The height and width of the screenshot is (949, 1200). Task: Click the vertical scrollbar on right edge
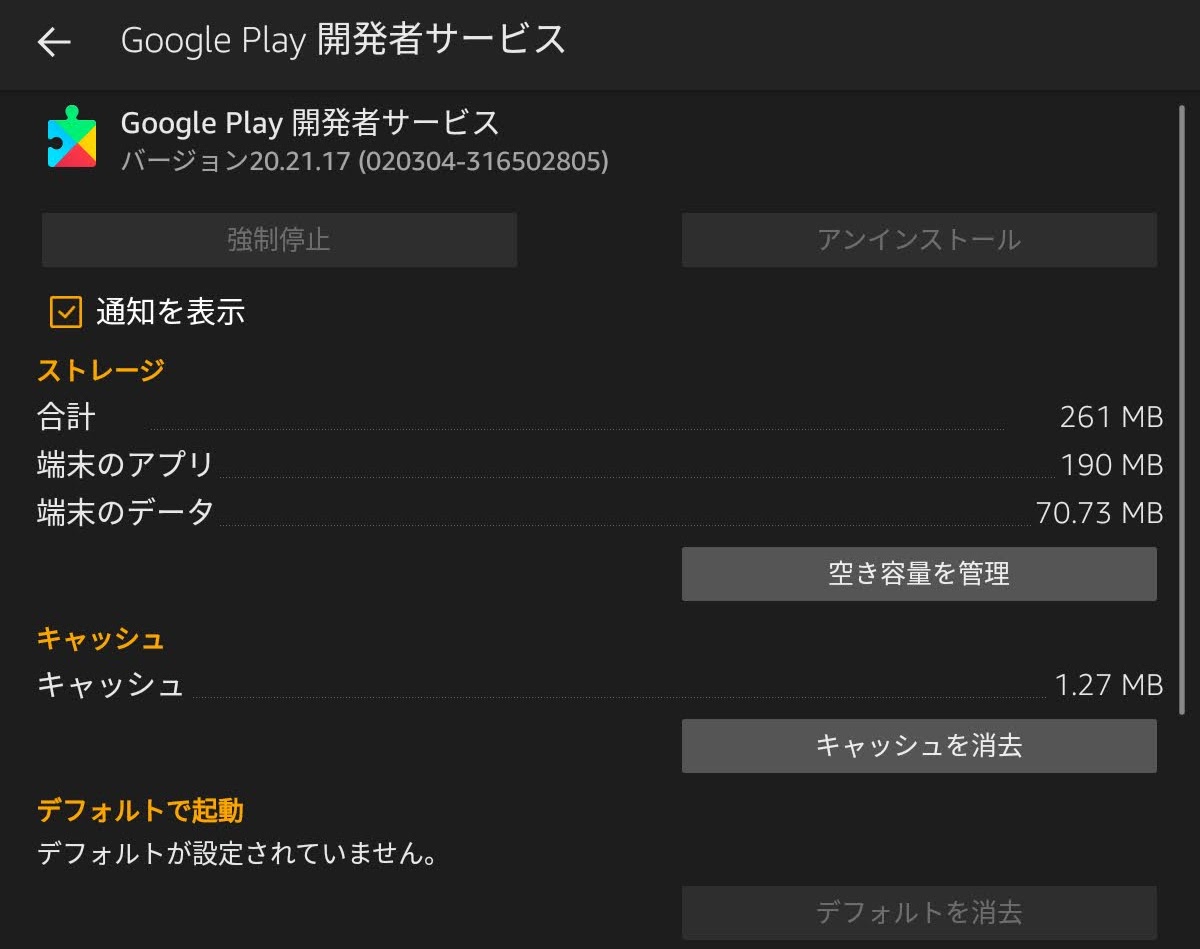[1181, 400]
